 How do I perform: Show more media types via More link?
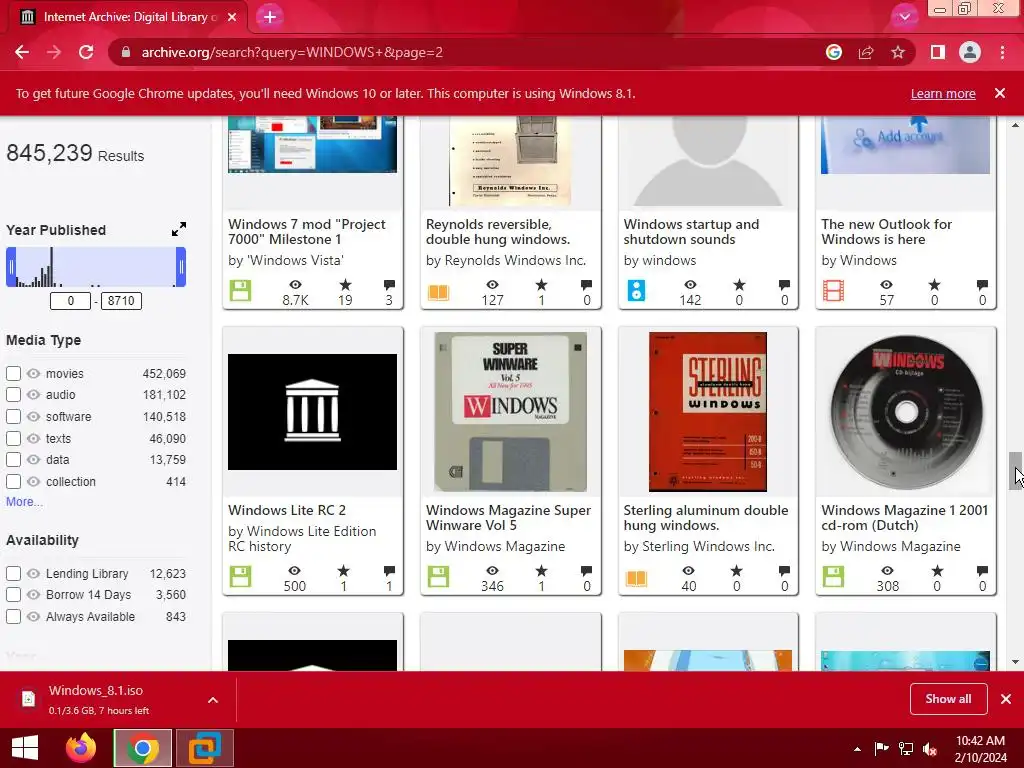point(24,502)
